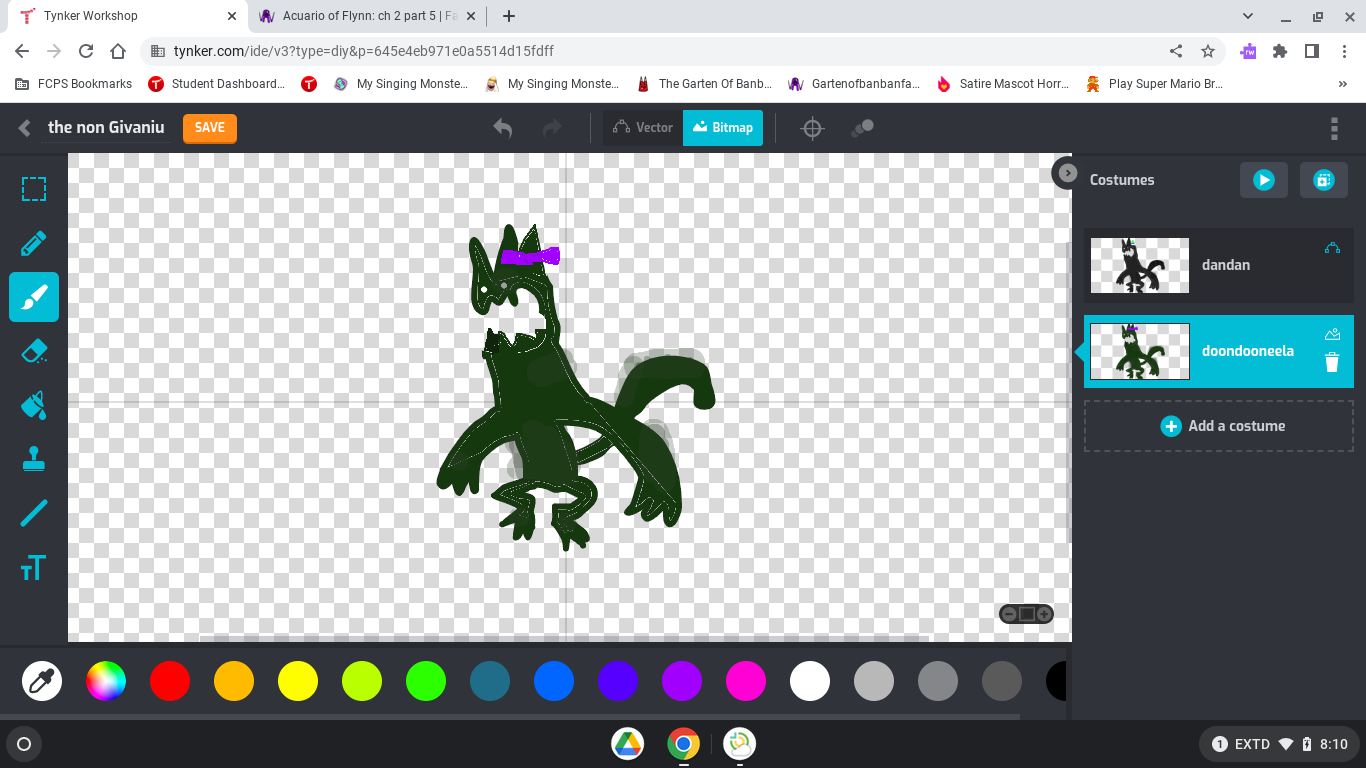Open the launcher circle button

click(x=24, y=744)
